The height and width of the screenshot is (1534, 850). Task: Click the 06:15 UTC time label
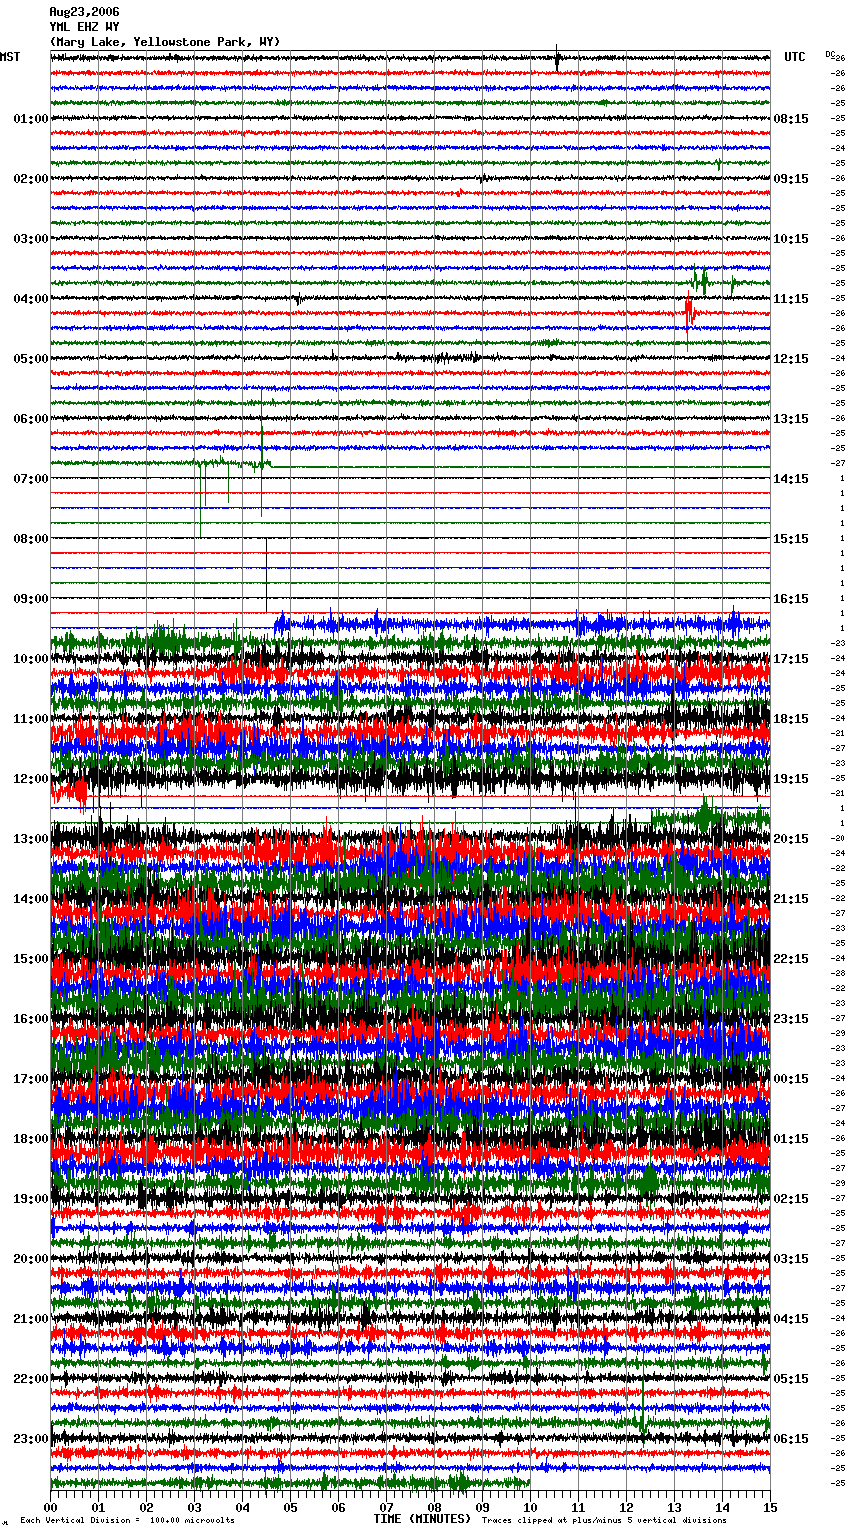click(791, 1439)
